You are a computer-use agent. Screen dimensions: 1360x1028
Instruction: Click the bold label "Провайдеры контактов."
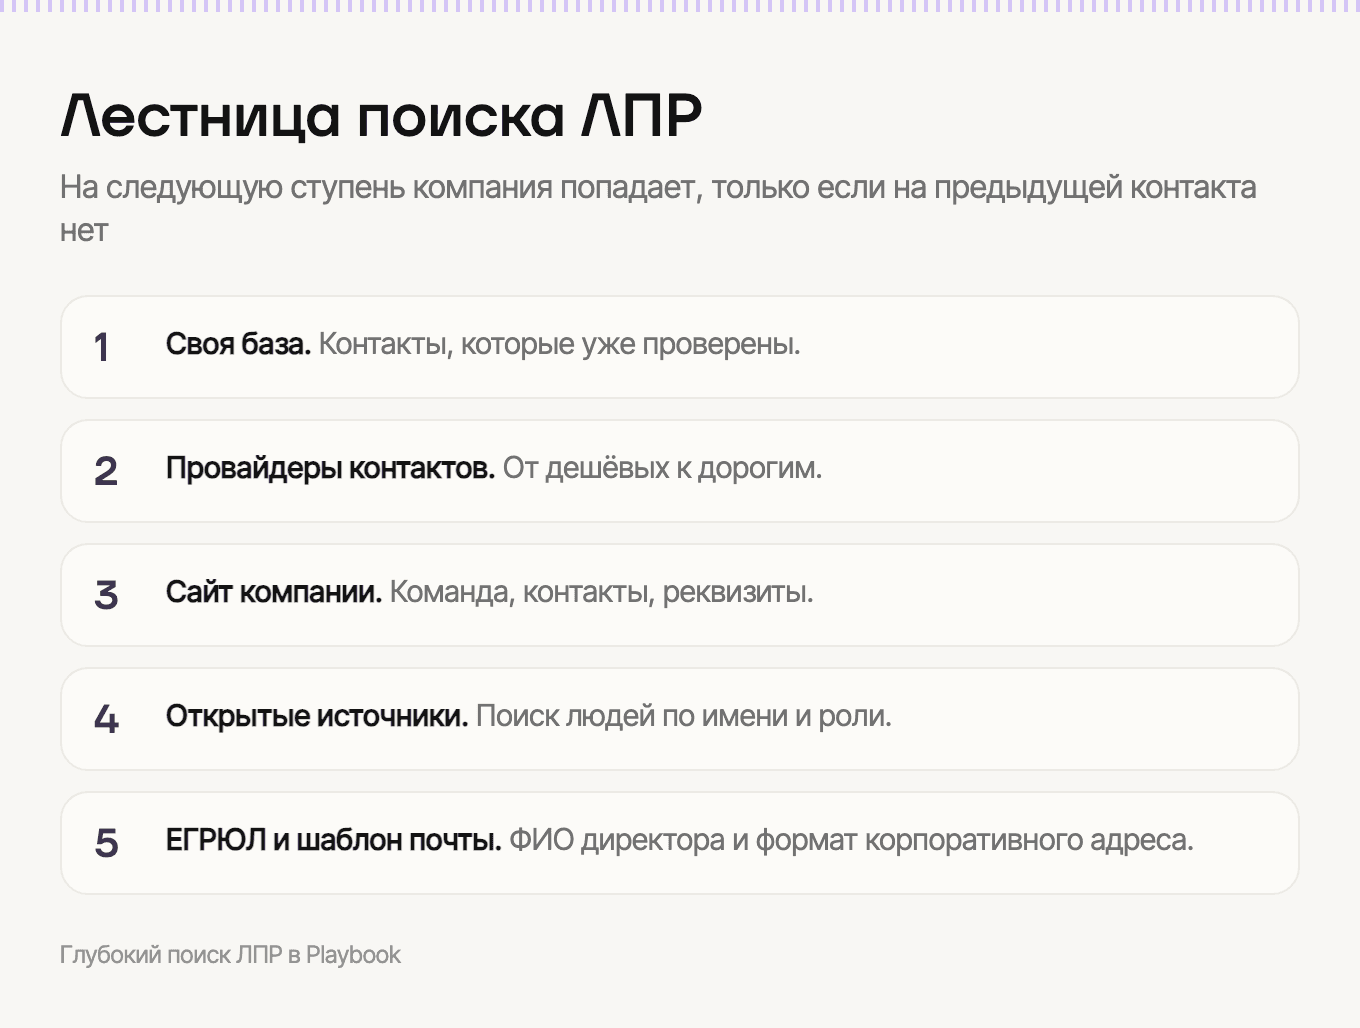click(331, 468)
